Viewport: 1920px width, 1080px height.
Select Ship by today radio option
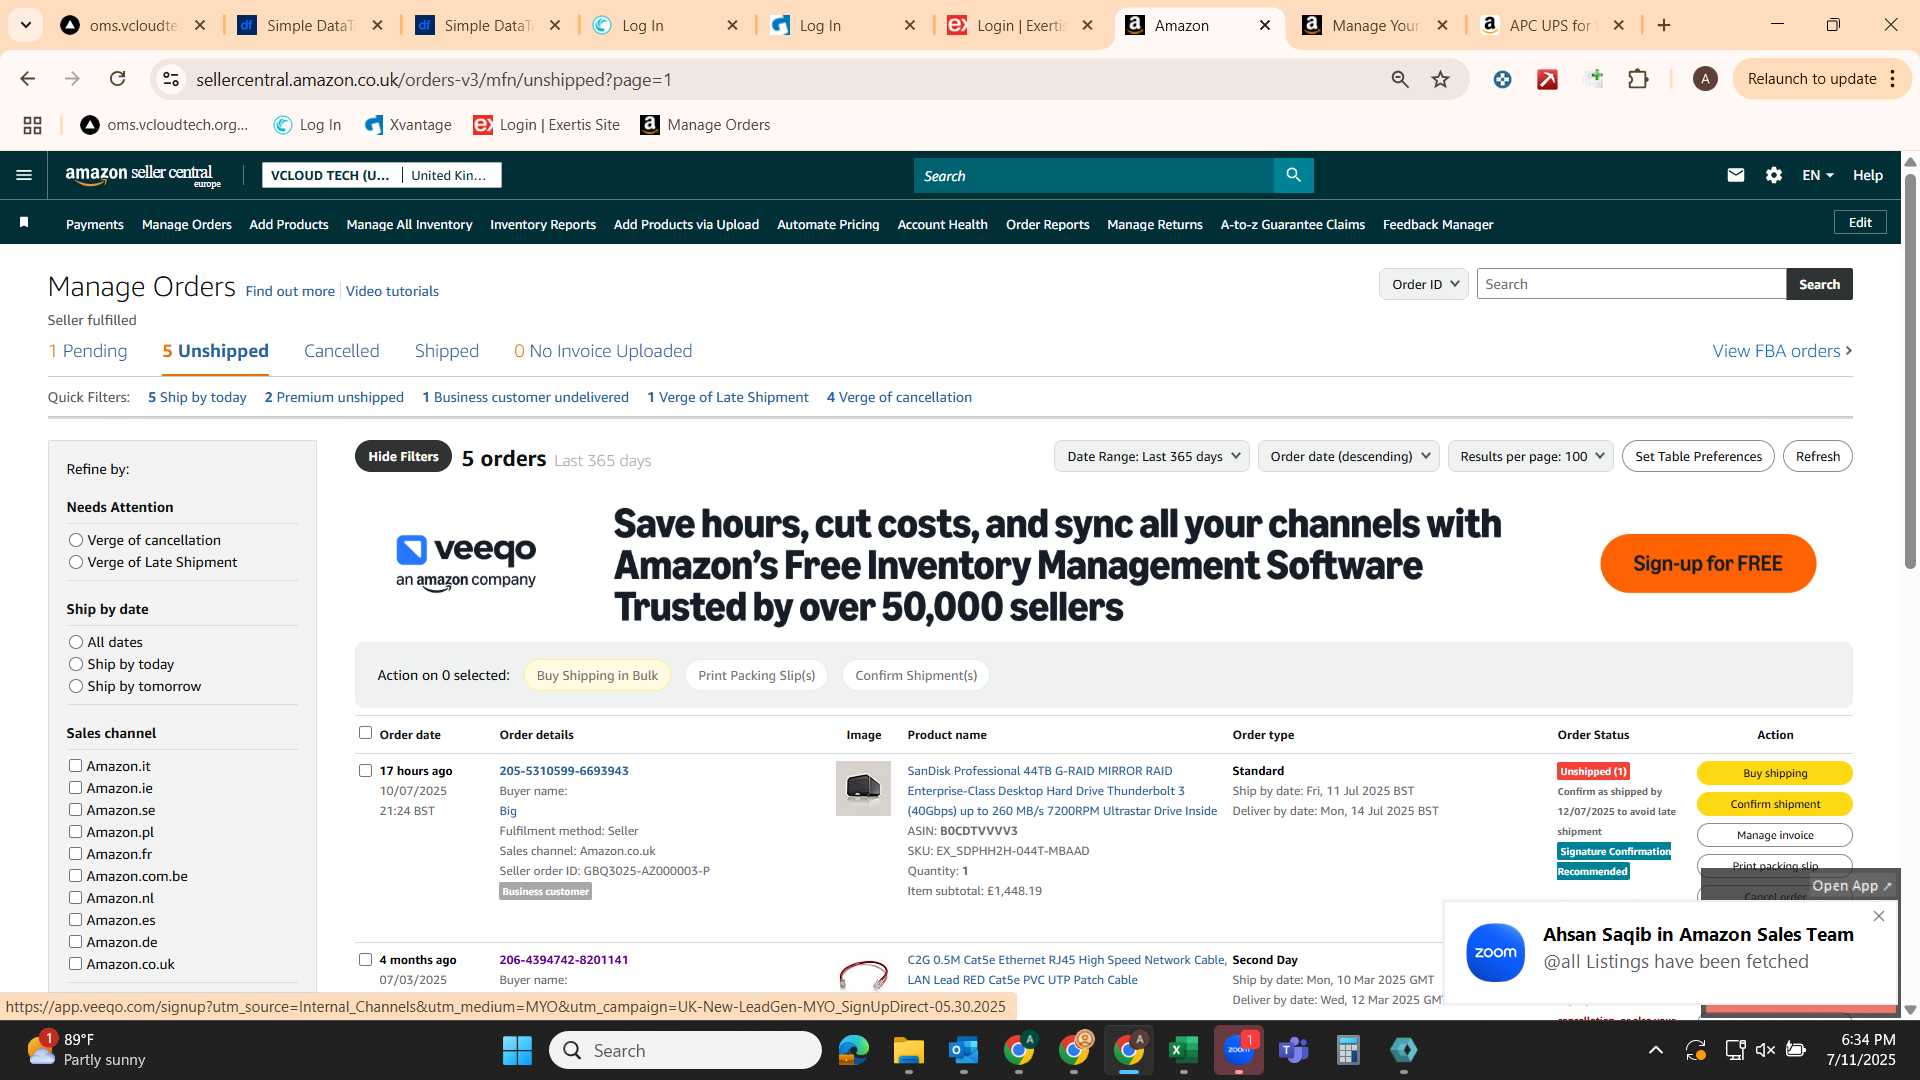75,664
